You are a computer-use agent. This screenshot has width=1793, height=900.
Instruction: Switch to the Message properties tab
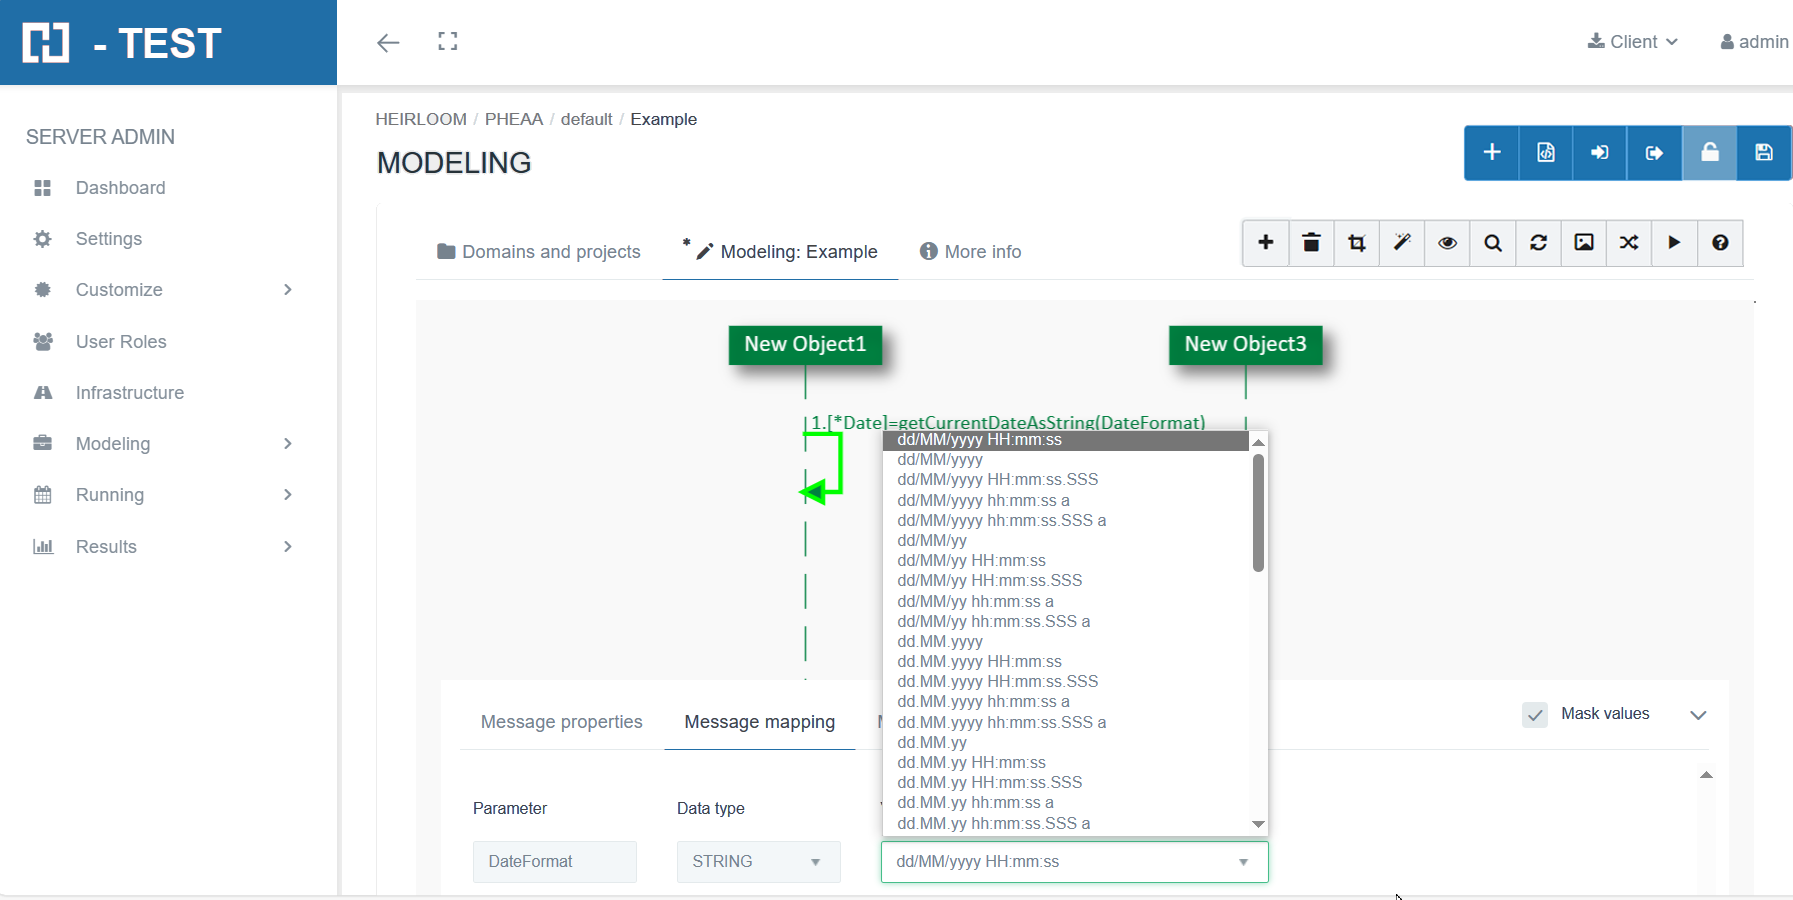[x=561, y=722]
